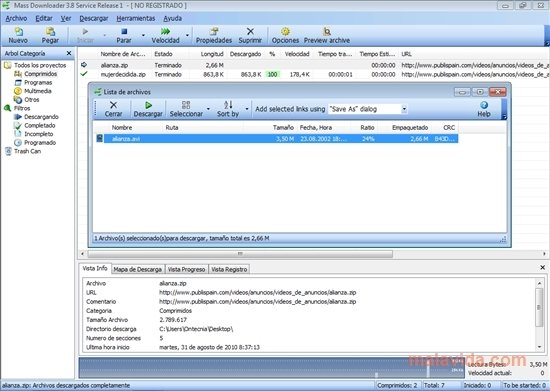
Task: Switch to Vista Progreso tab
Action: click(186, 269)
